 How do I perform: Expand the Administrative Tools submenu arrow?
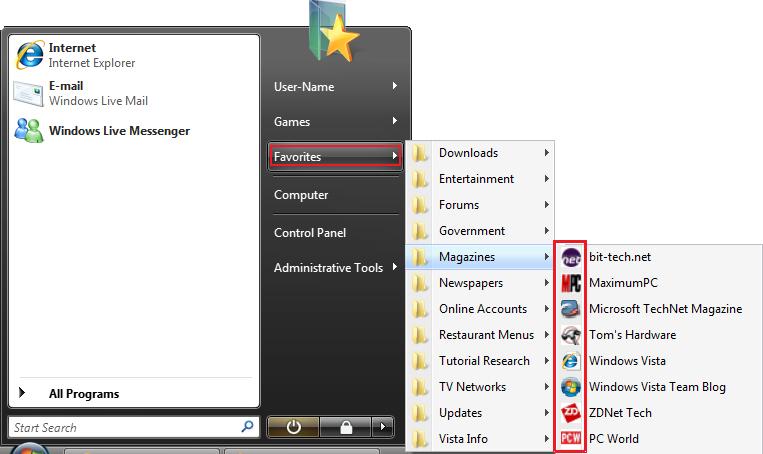(x=395, y=267)
